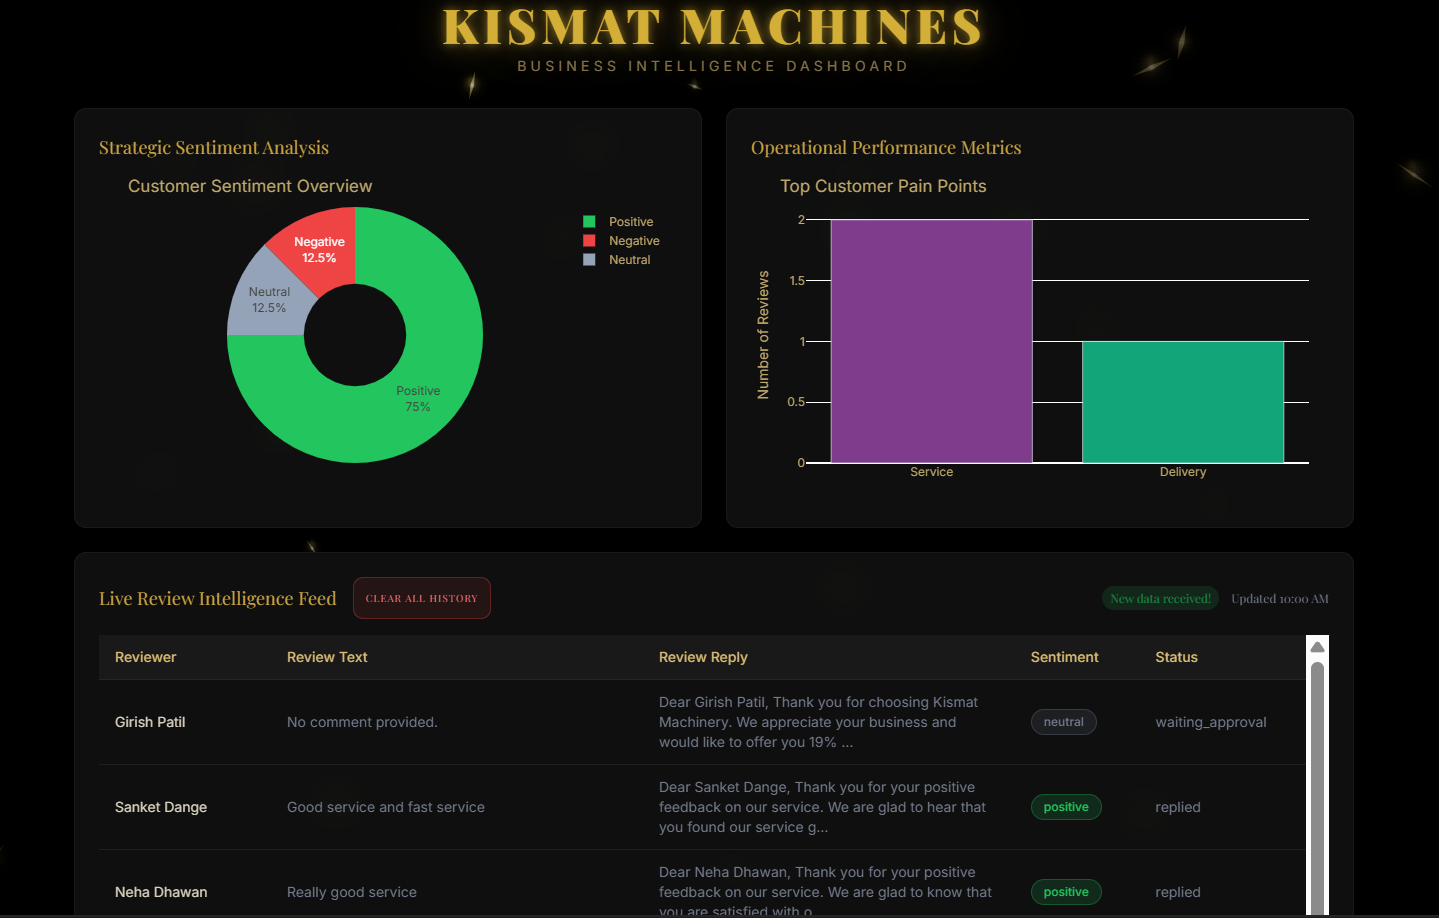Image resolution: width=1439 pixels, height=918 pixels.
Task: Click the positive sentiment badge for Neha Dhawan
Action: 1066,892
